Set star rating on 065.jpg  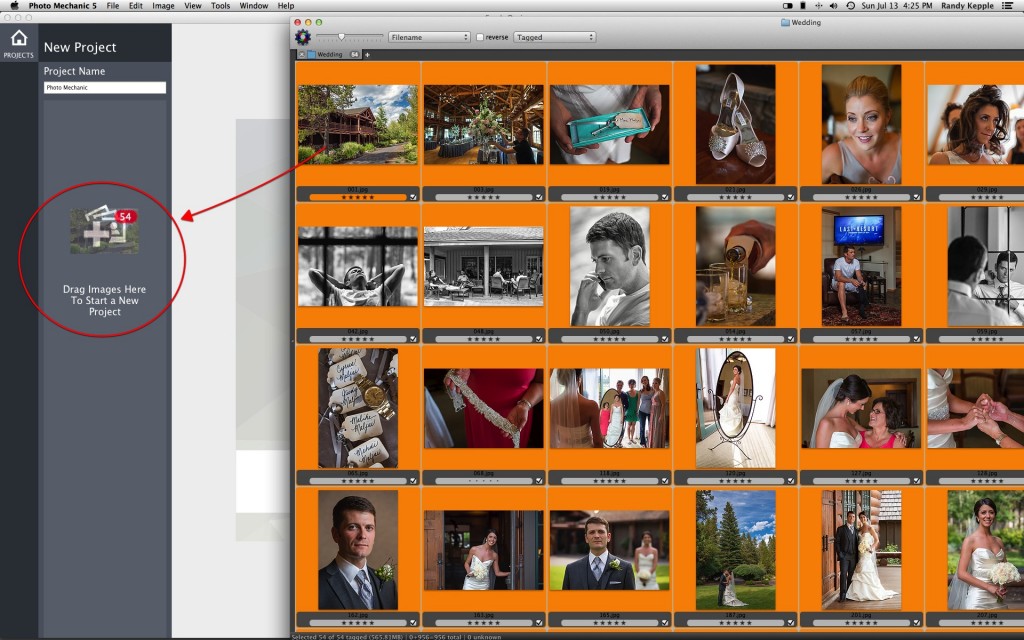click(358, 481)
